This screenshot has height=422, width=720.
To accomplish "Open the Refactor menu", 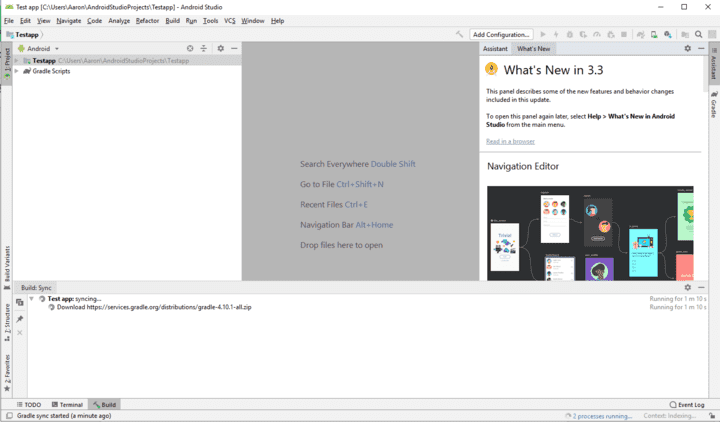I will pos(147,20).
